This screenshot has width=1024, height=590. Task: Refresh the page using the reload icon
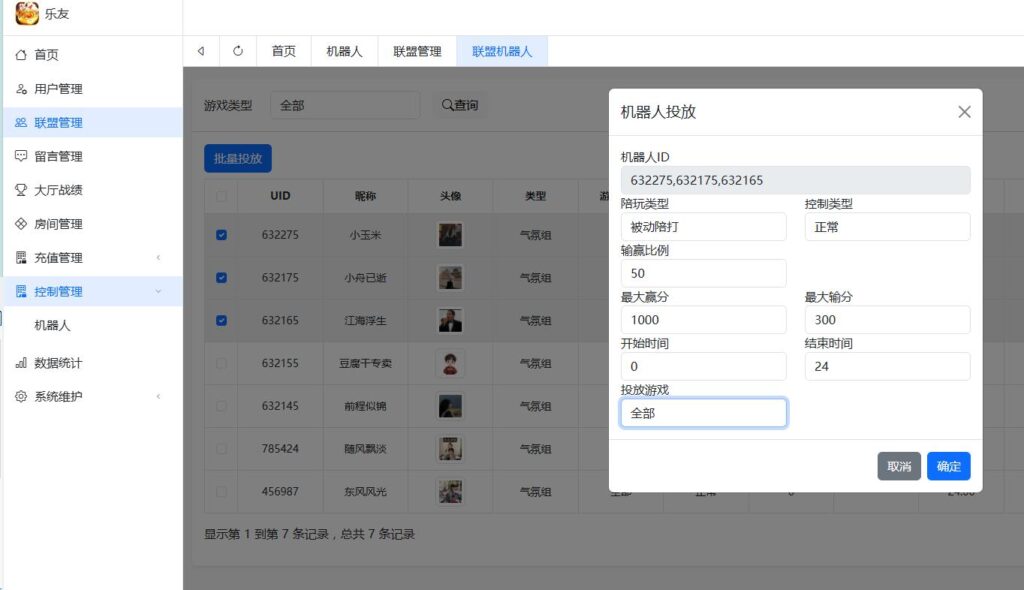[239, 50]
